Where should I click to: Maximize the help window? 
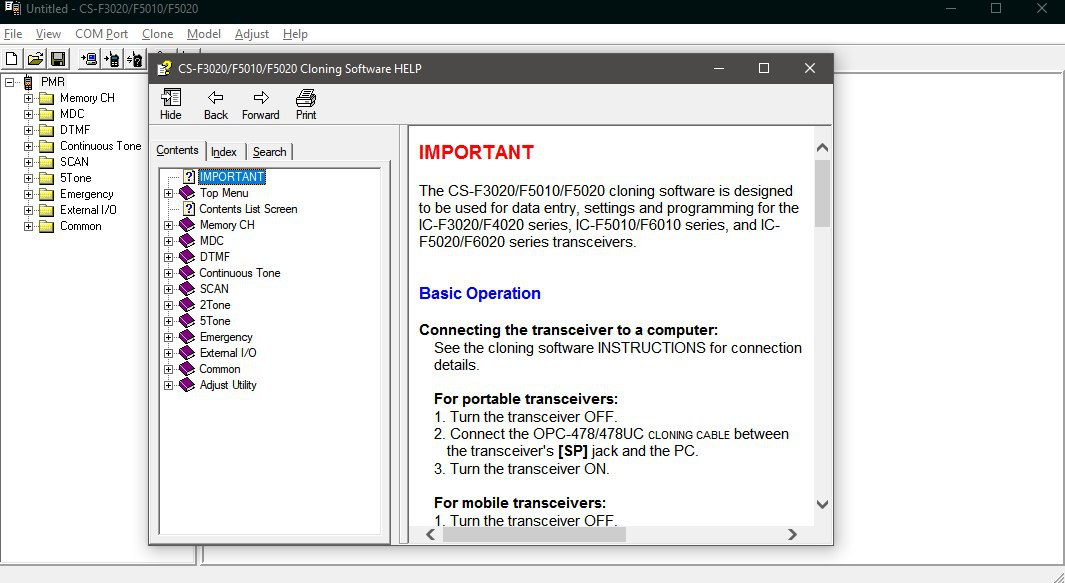764,68
